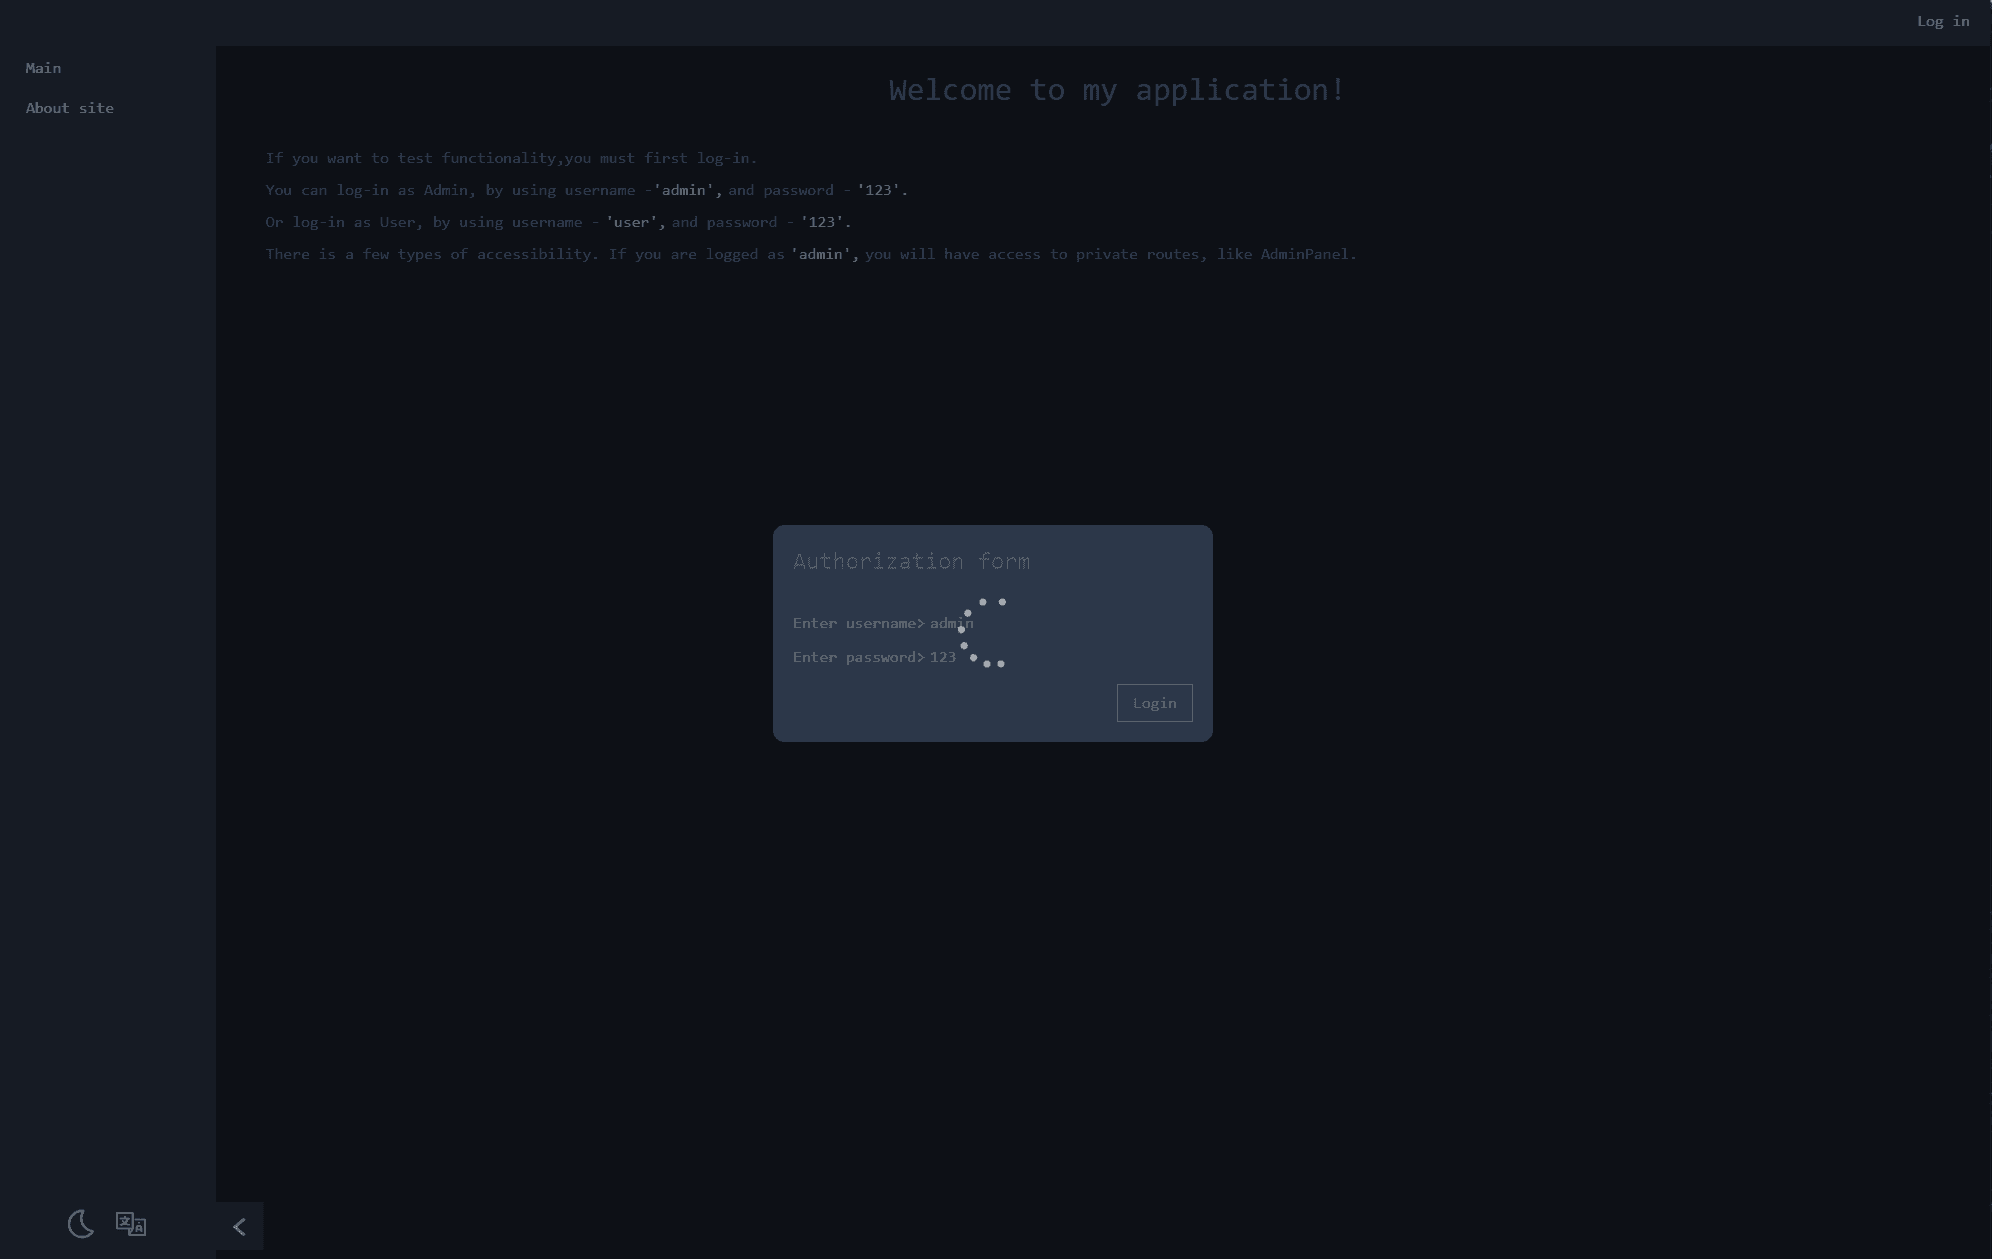Viewport: 1992px width, 1259px height.
Task: Open the About site page
Action: pos(70,108)
